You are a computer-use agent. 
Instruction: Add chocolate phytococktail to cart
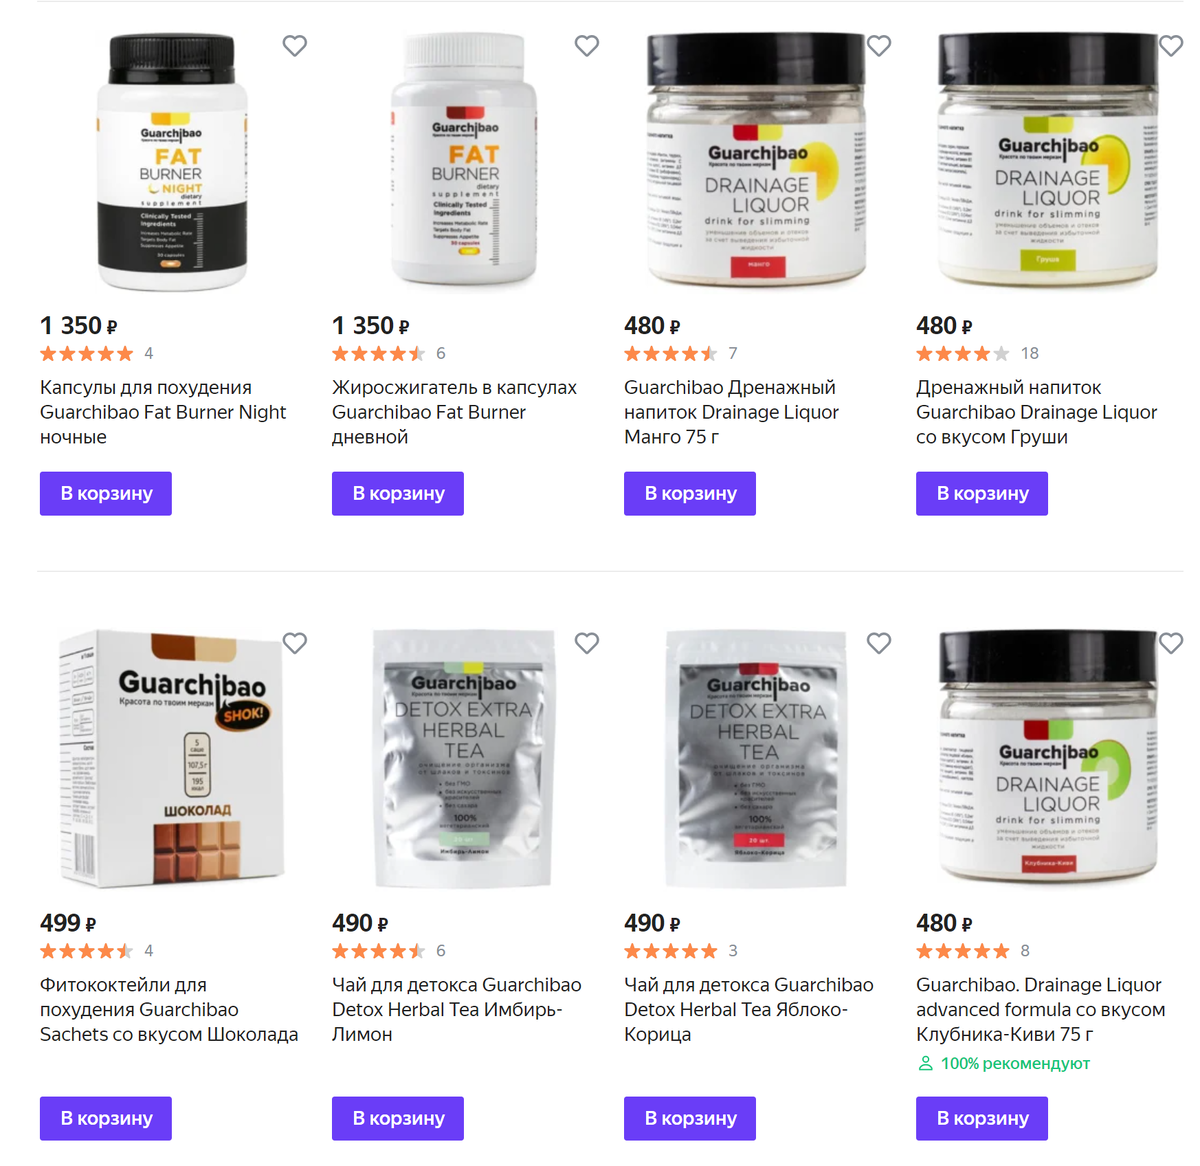click(x=106, y=1118)
